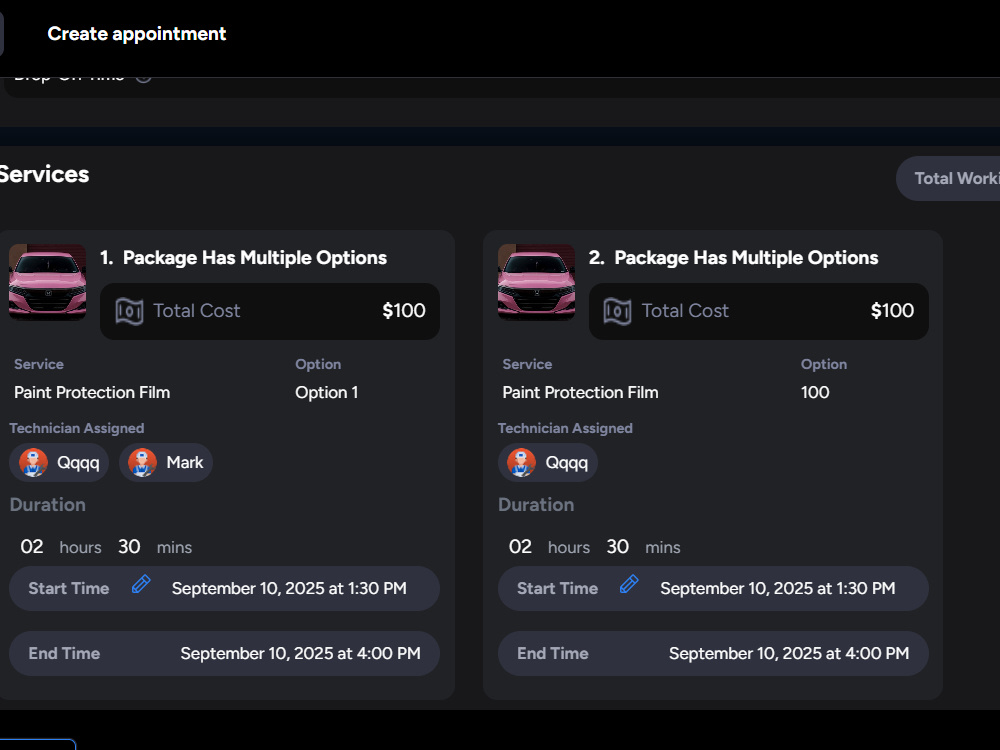This screenshot has width=1000, height=750.
Task: Click the Mark technician chip
Action: pyautogui.click(x=166, y=462)
